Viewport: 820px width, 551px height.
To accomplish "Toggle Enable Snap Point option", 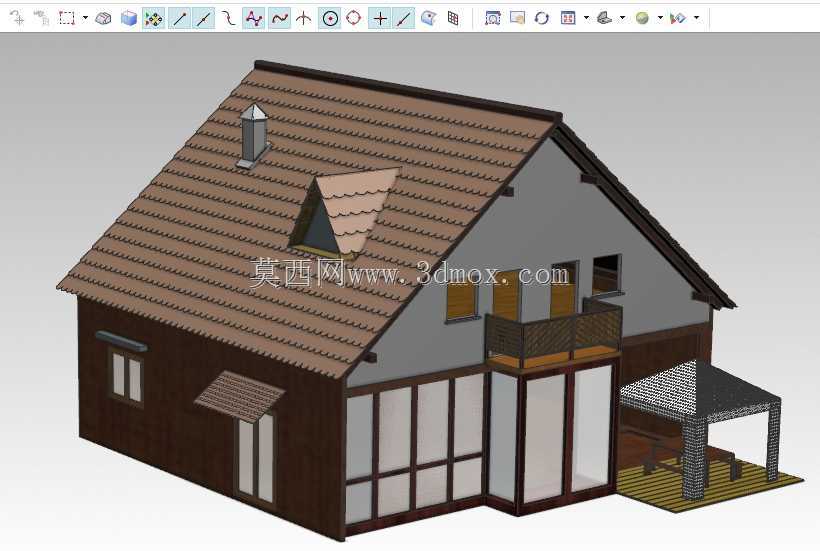I will pyautogui.click(x=154, y=19).
